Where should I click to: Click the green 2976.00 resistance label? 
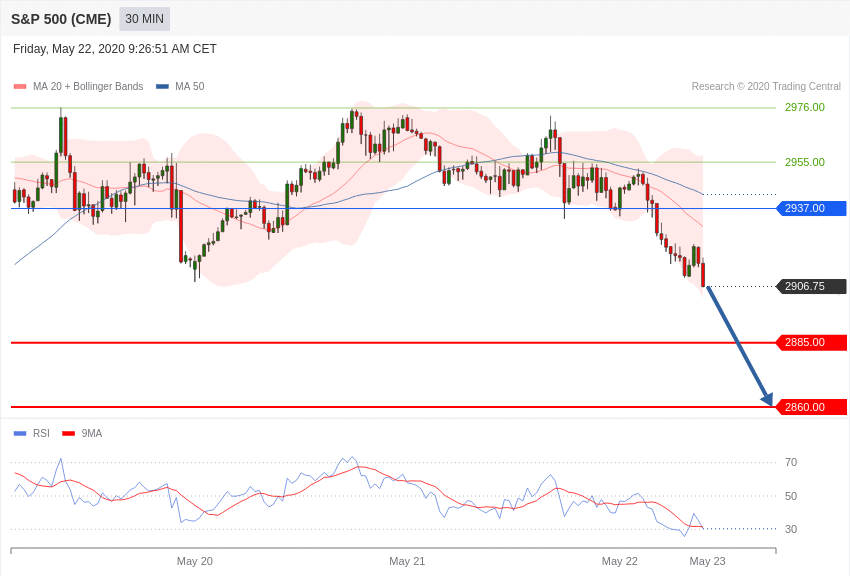(x=804, y=107)
